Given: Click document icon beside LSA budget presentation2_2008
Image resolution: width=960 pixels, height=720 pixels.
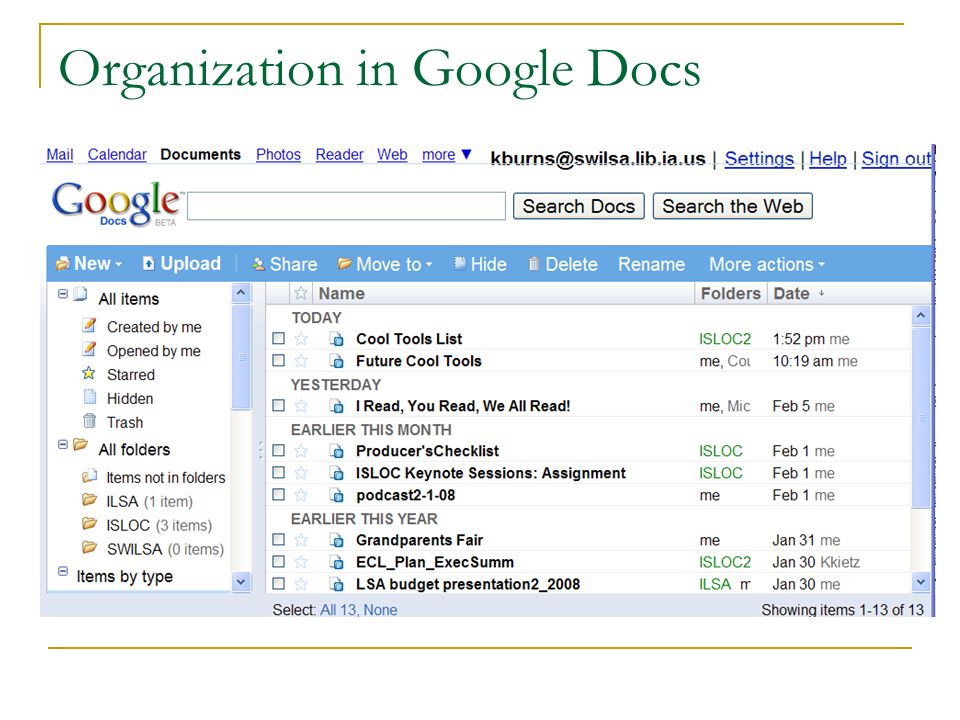Looking at the screenshot, I should pos(336,585).
